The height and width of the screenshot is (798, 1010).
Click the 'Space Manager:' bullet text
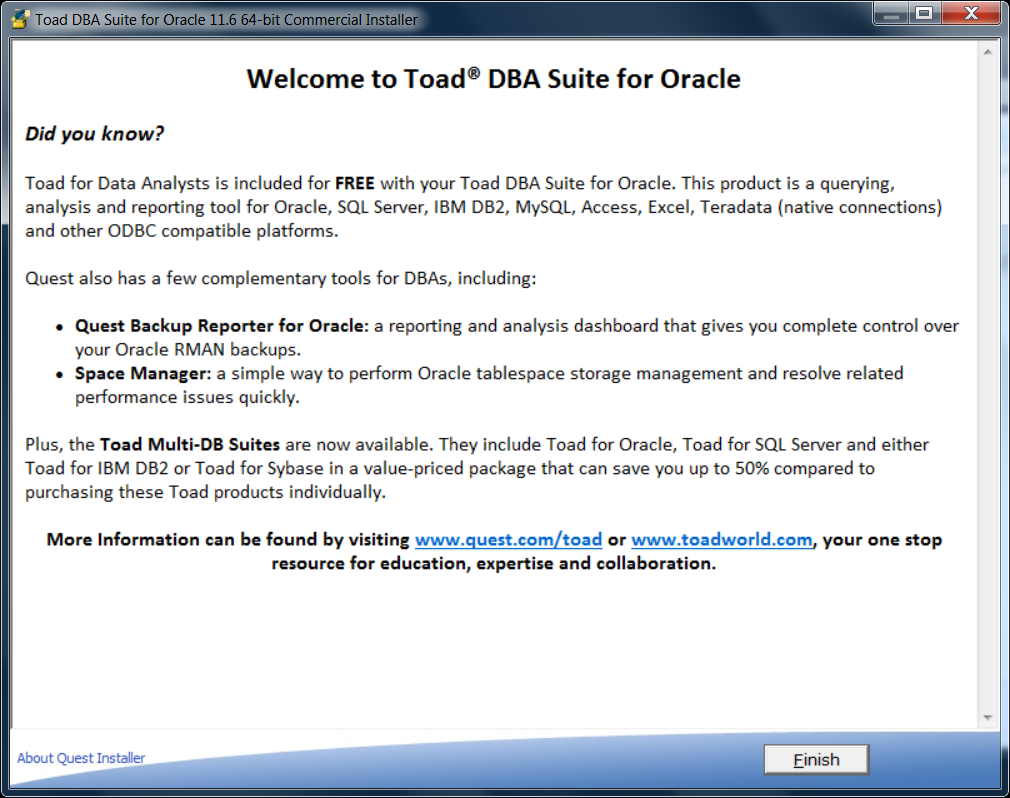pos(143,374)
